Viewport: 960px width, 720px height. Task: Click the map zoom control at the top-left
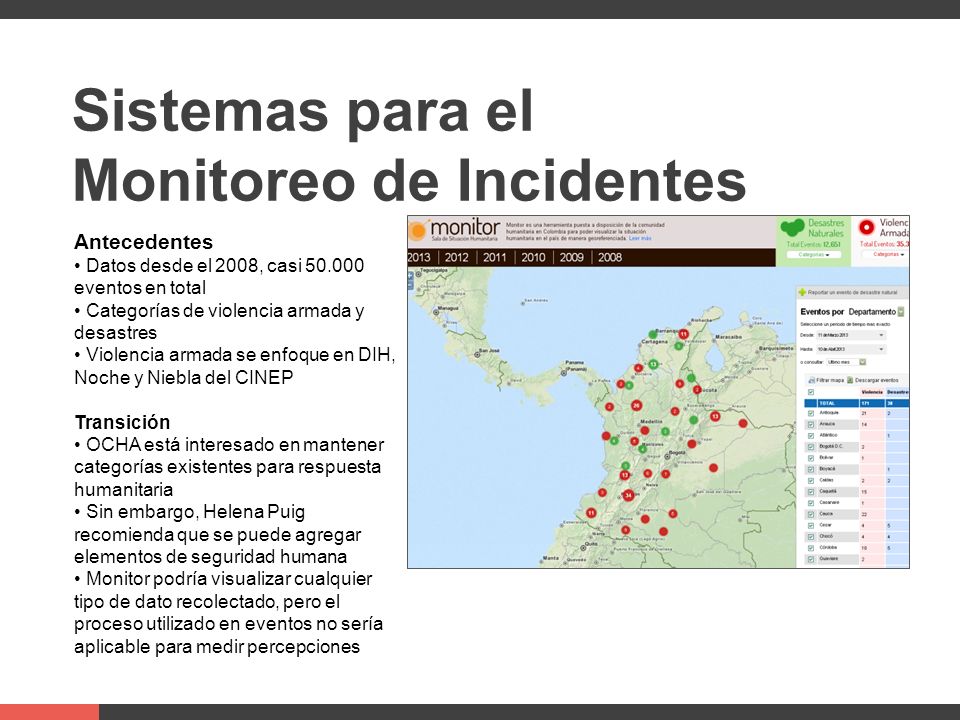tap(411, 280)
